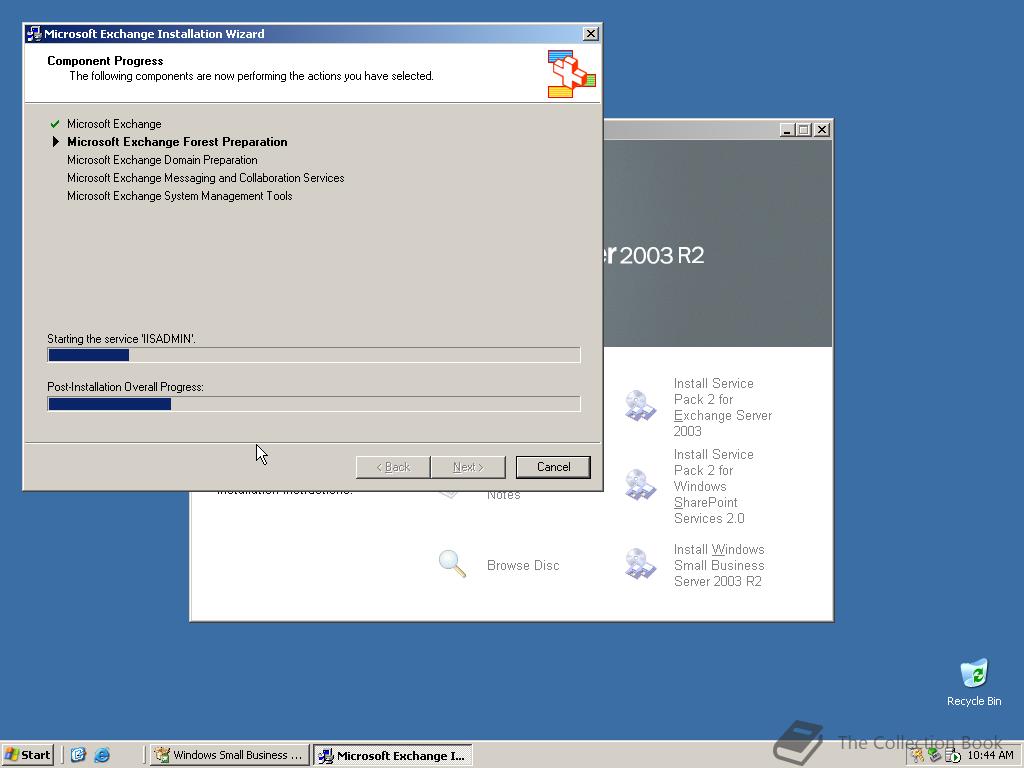Click the Component Progress heading
1024x768 pixels.
pyautogui.click(x=105, y=61)
